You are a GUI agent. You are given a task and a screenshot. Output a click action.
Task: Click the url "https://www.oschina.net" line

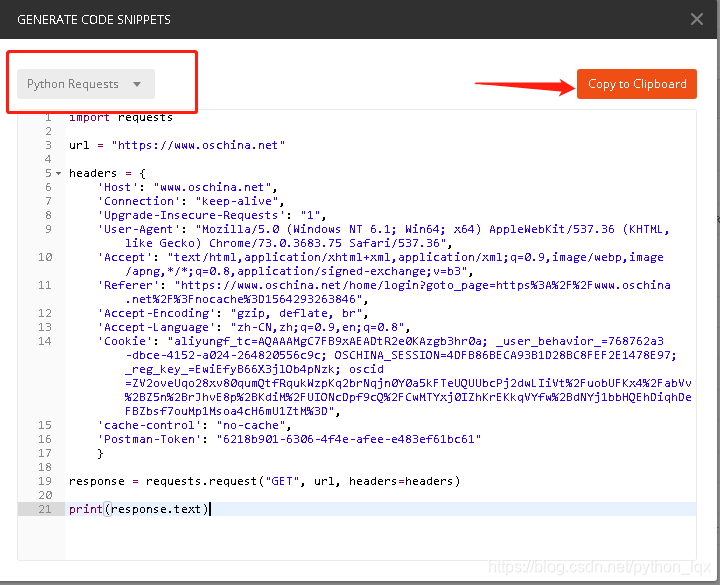click(177, 145)
